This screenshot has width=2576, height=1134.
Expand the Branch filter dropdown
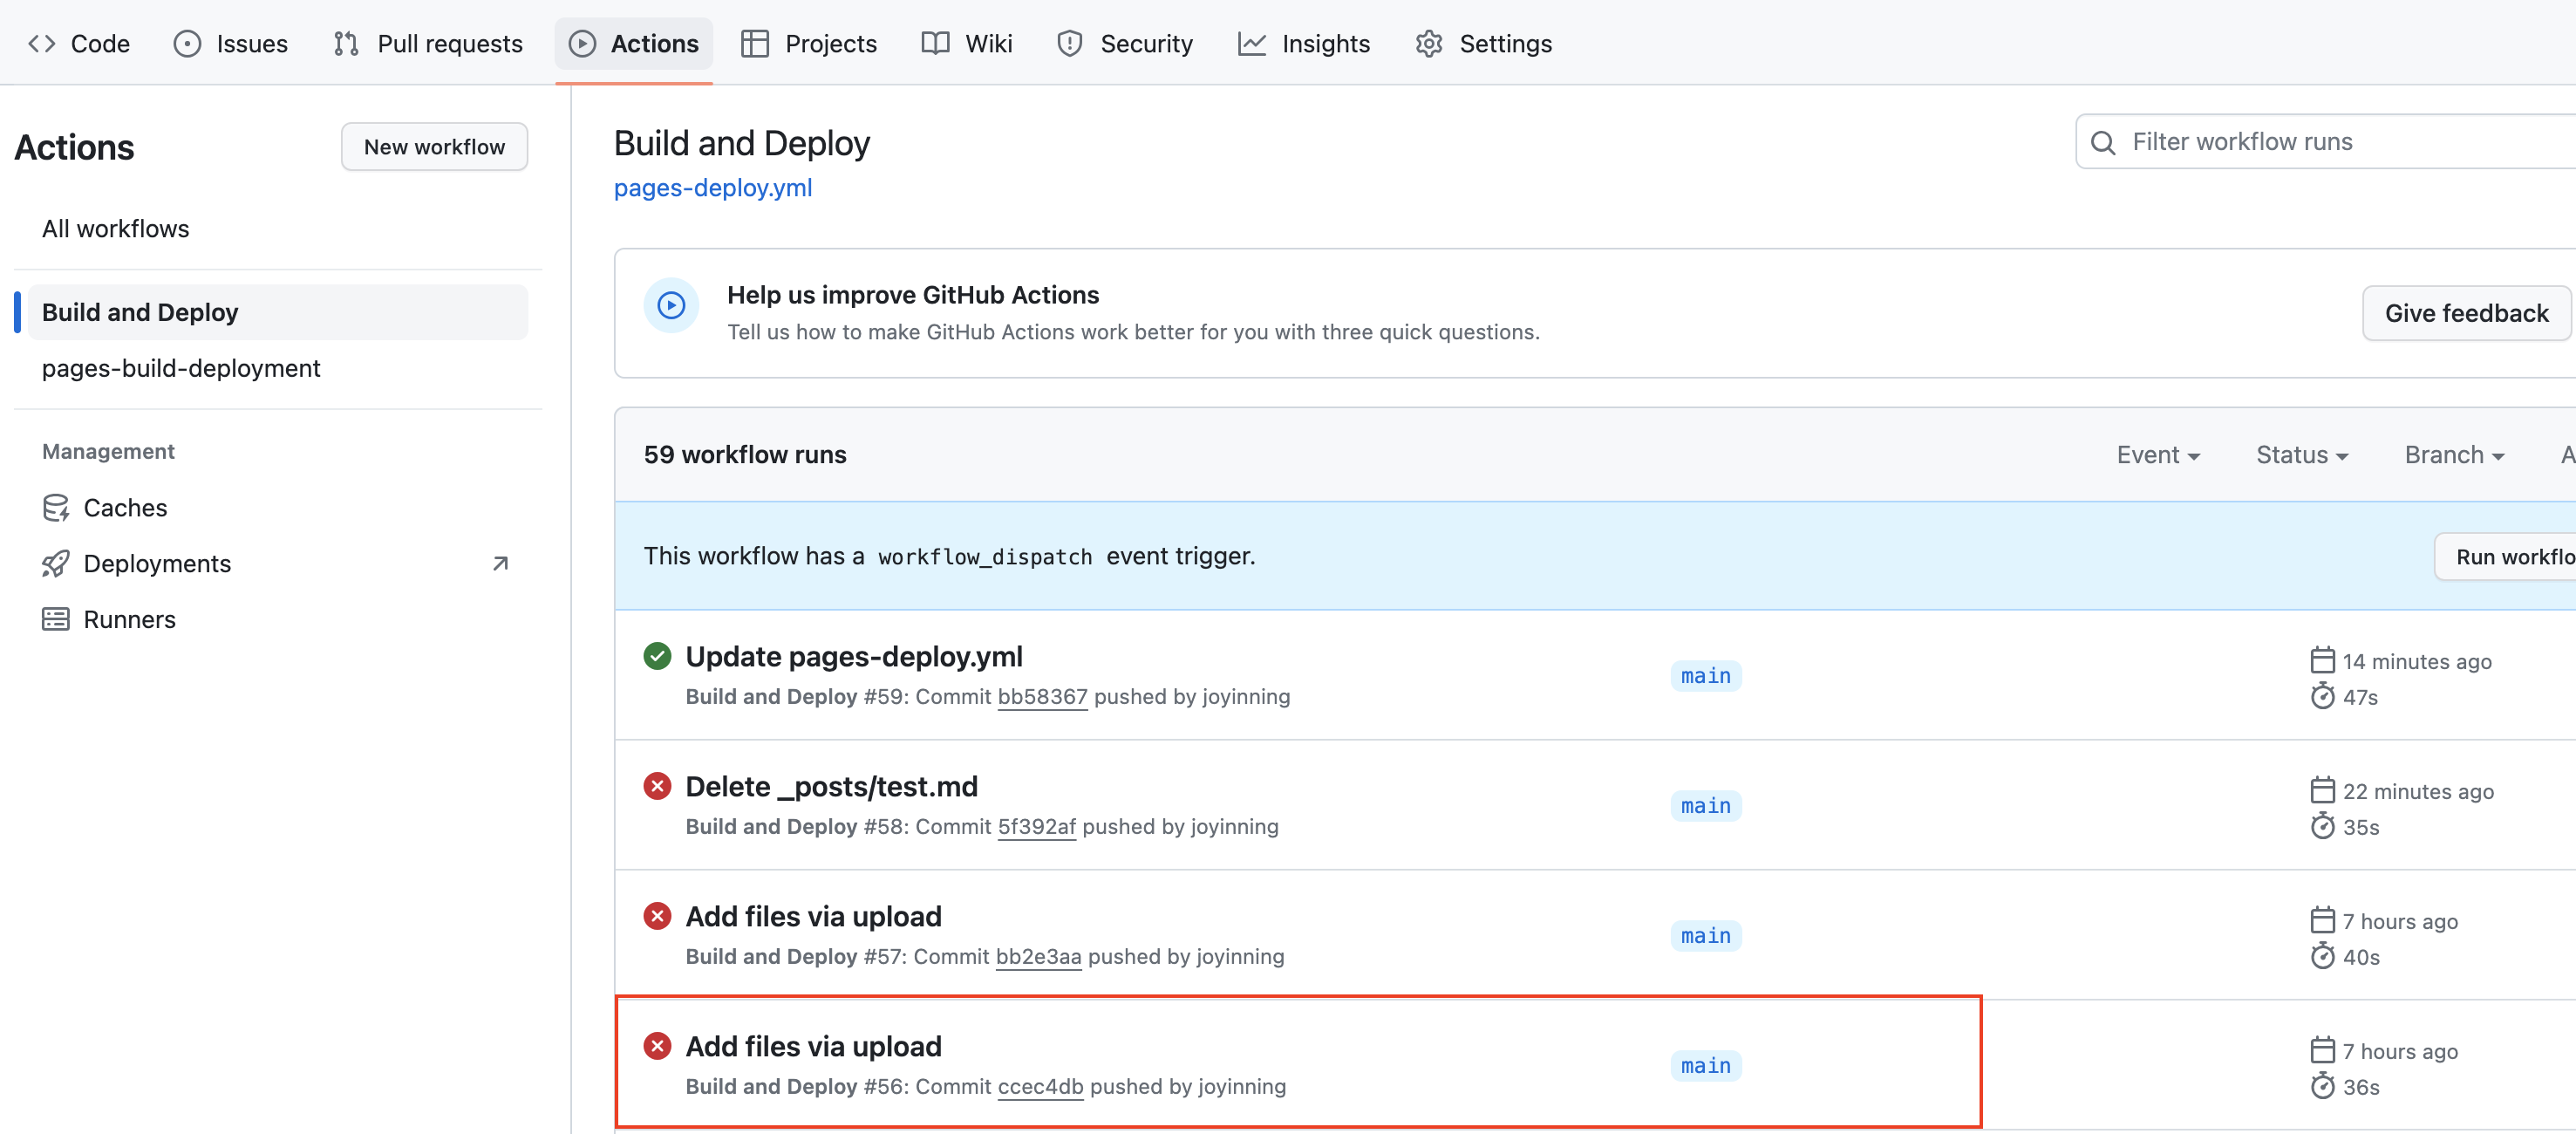point(2453,455)
